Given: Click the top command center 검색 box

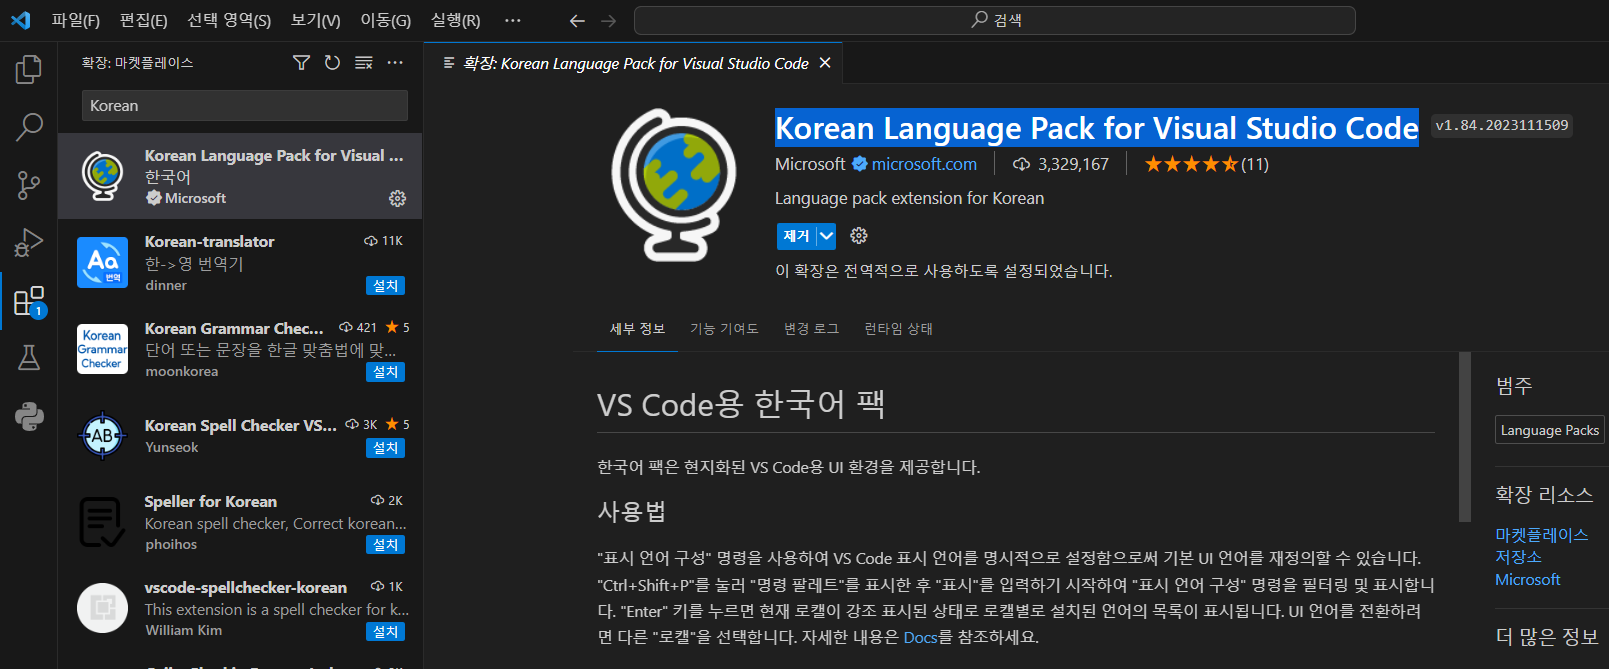Looking at the screenshot, I should [x=995, y=20].
